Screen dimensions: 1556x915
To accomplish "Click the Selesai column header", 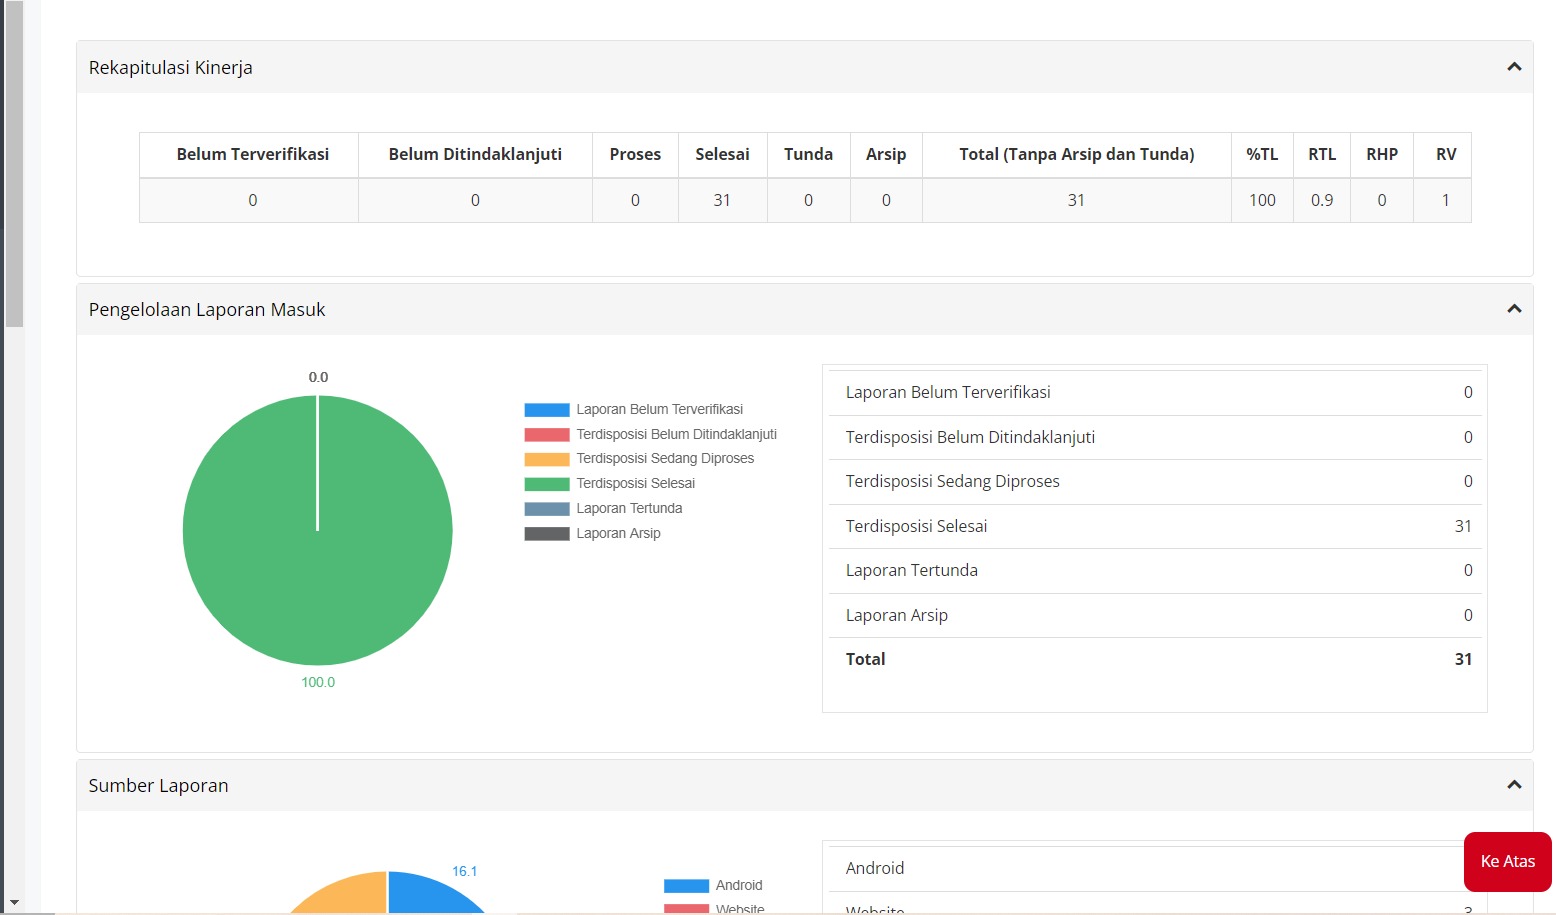I will (722, 154).
